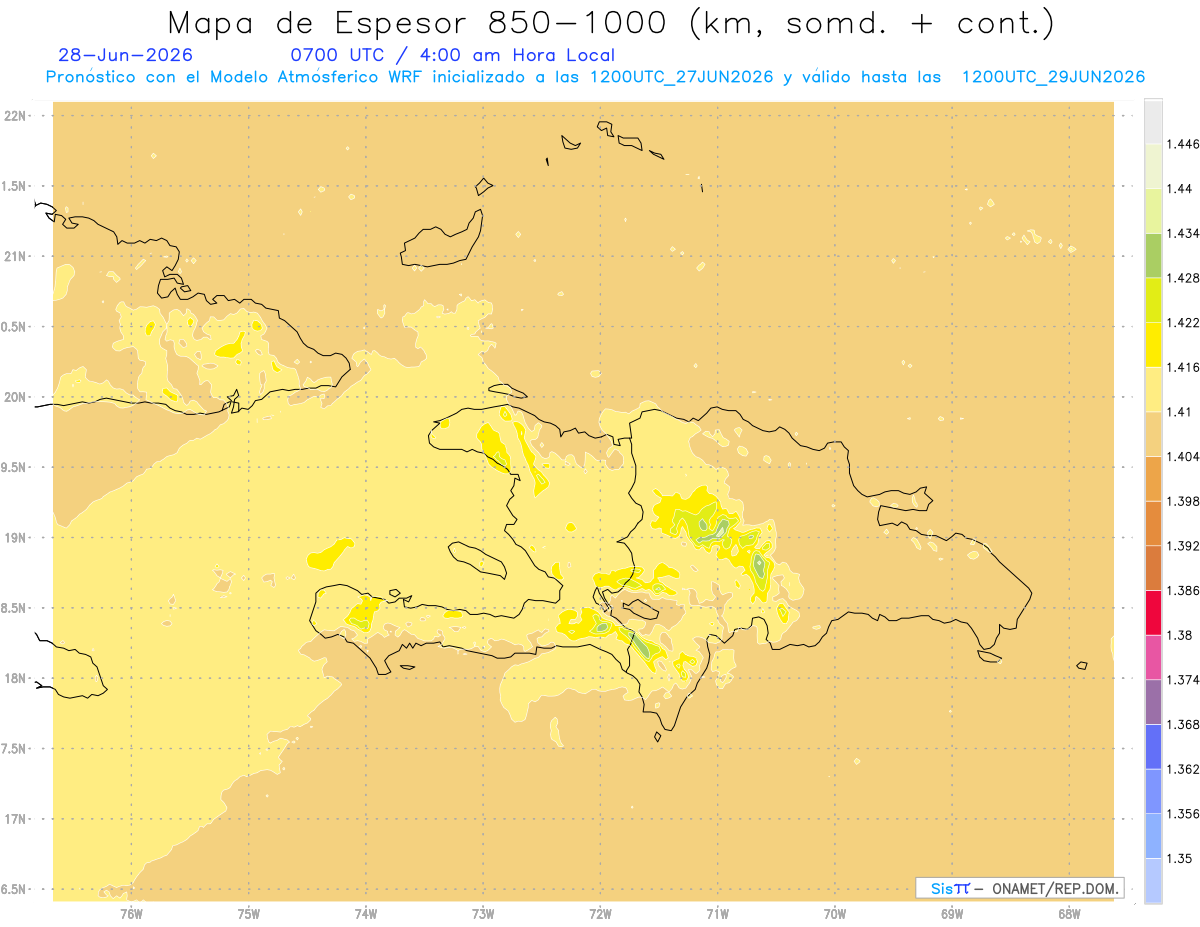Click the tan swatch between 1.404 and 1.41
Viewport: 1200px width, 927px height.
pos(1153,434)
